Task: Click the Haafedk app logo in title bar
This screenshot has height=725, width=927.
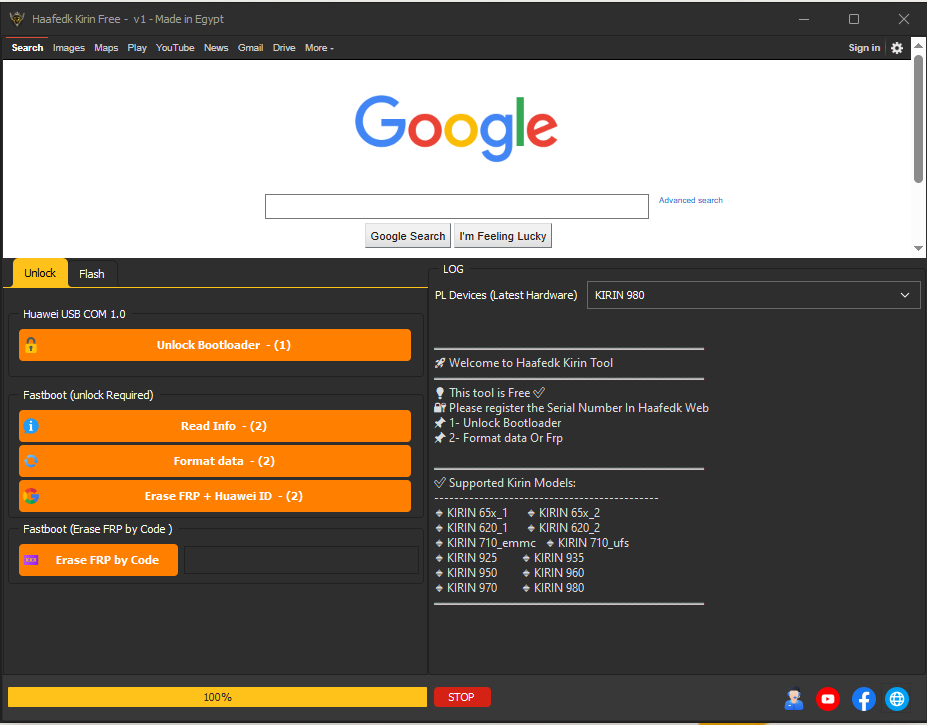Action: coord(17,19)
